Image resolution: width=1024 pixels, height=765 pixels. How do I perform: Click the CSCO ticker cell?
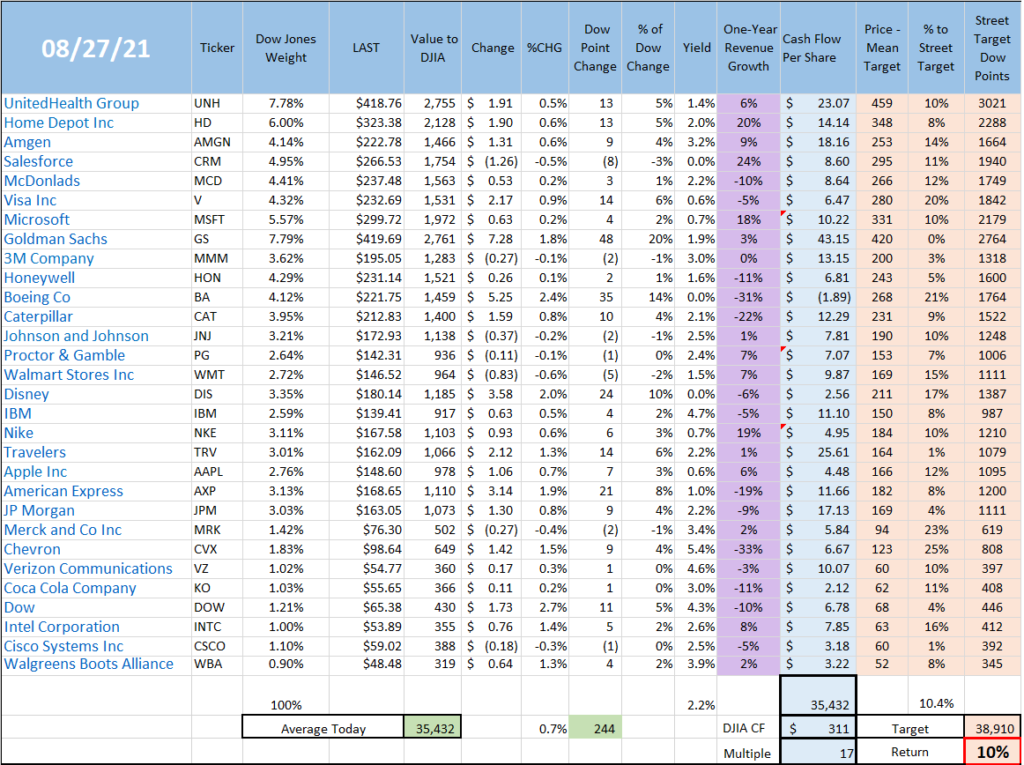217,646
